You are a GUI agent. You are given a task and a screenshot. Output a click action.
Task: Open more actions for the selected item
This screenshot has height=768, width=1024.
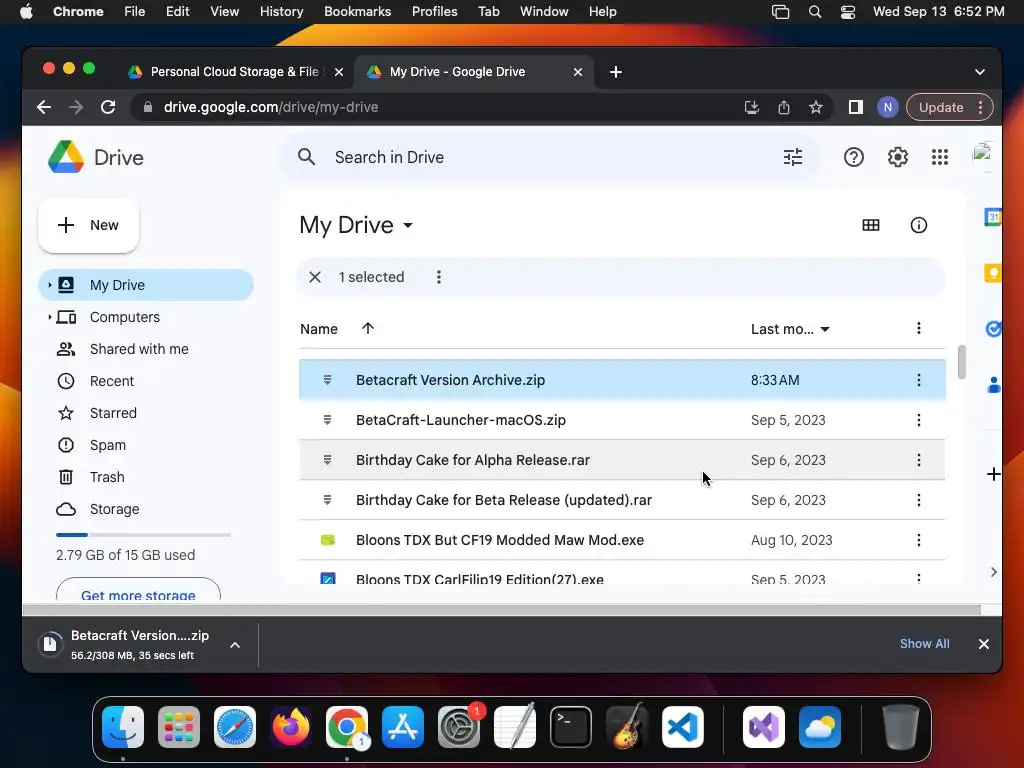tap(439, 277)
